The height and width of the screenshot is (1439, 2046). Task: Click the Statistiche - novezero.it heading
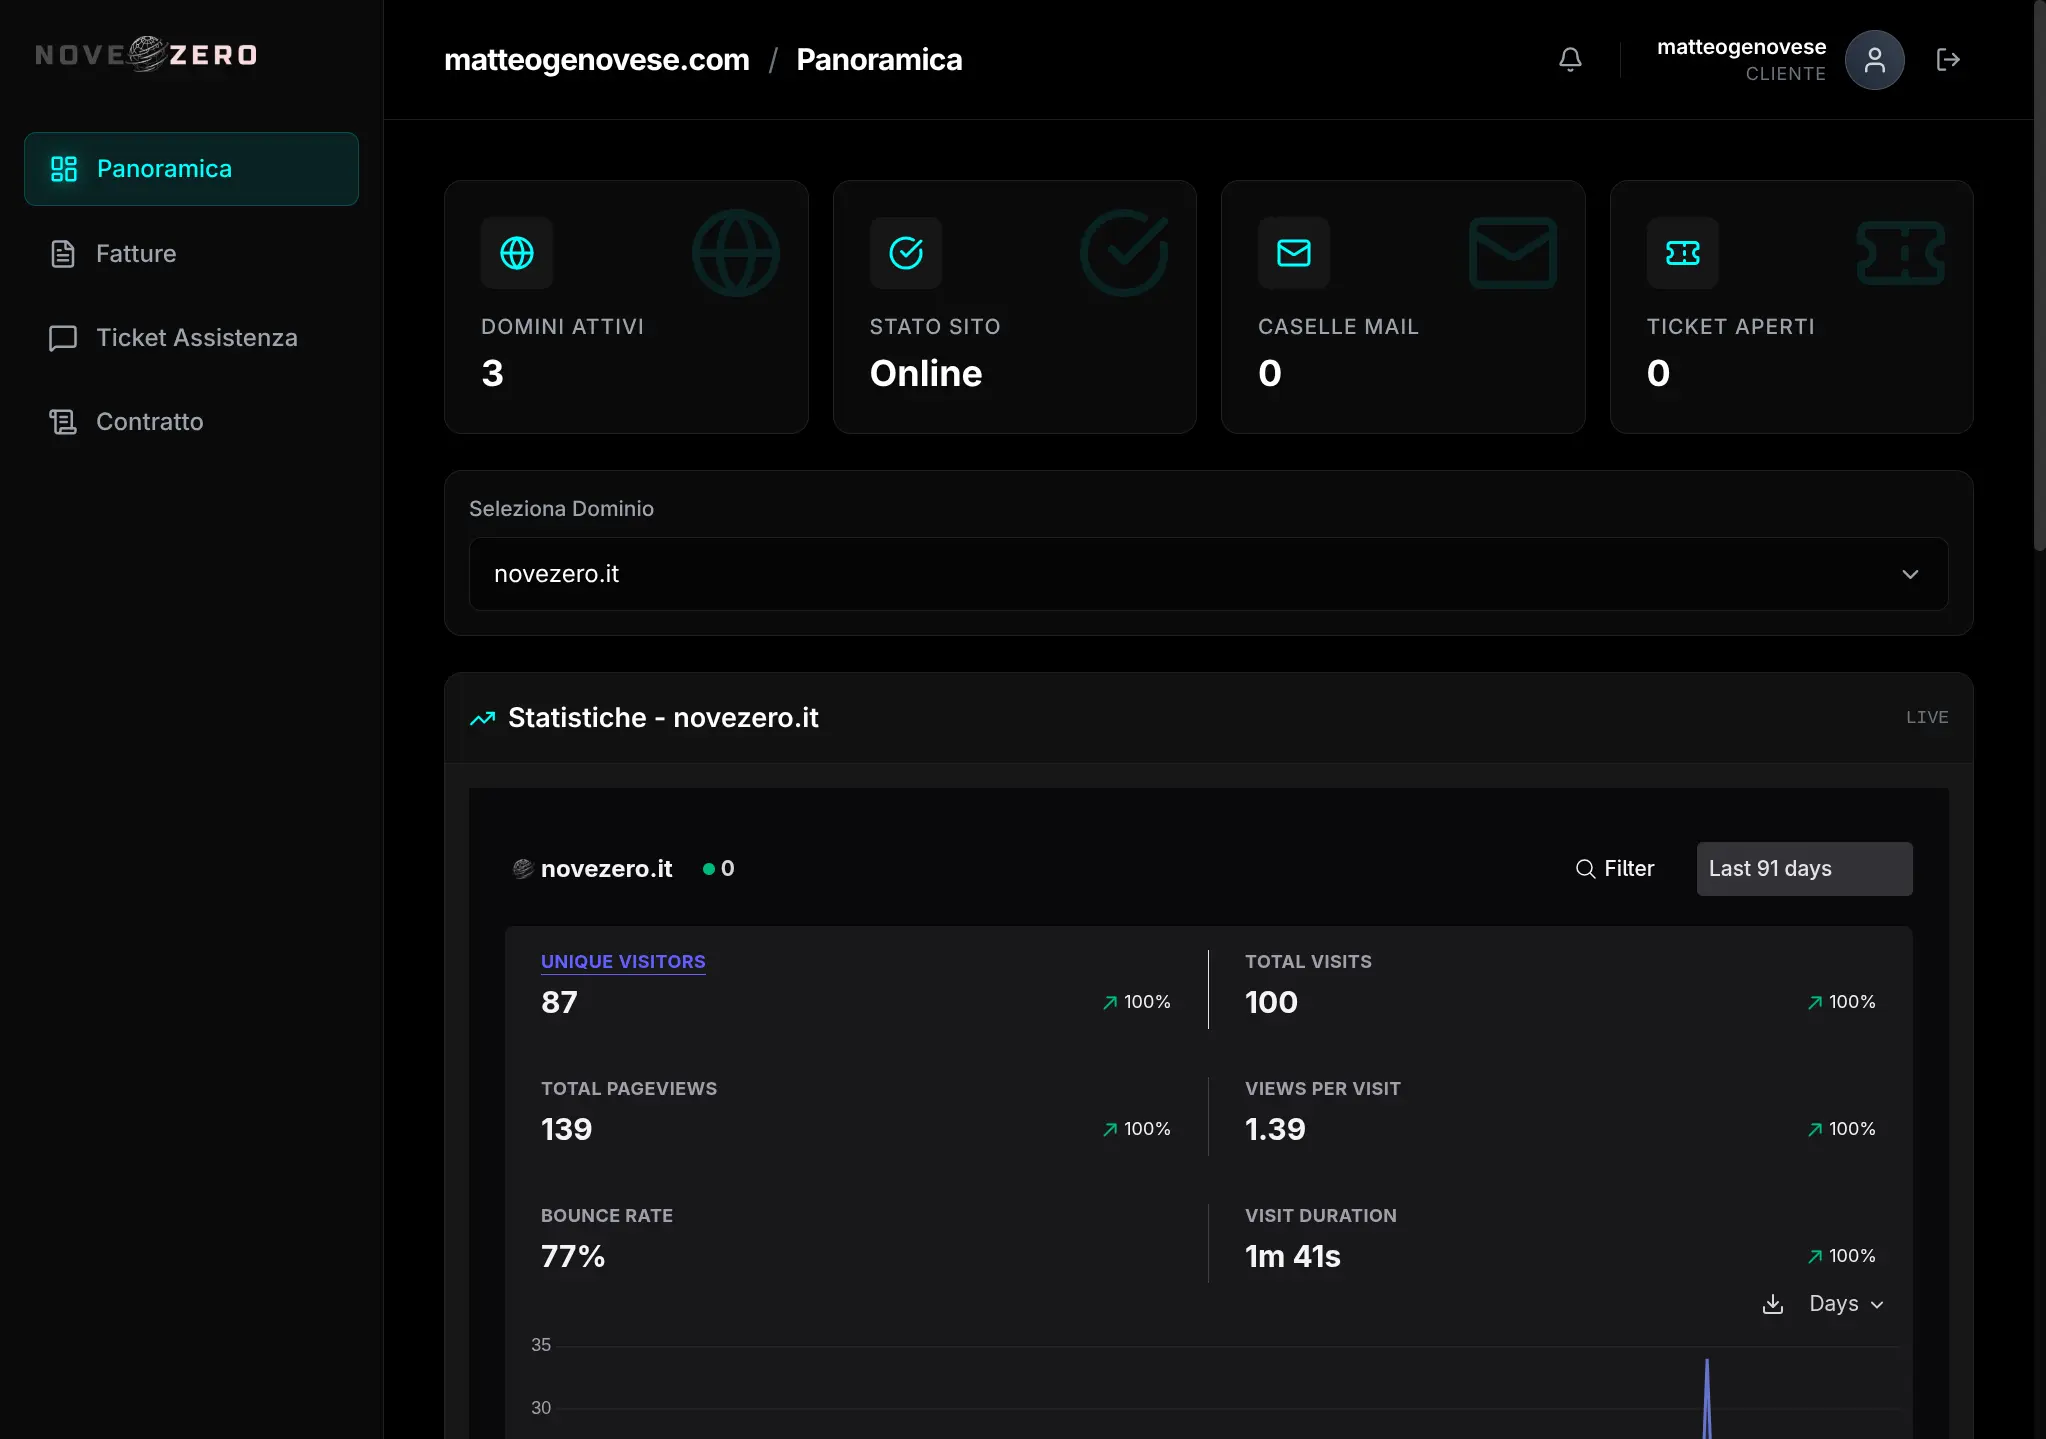click(663, 718)
